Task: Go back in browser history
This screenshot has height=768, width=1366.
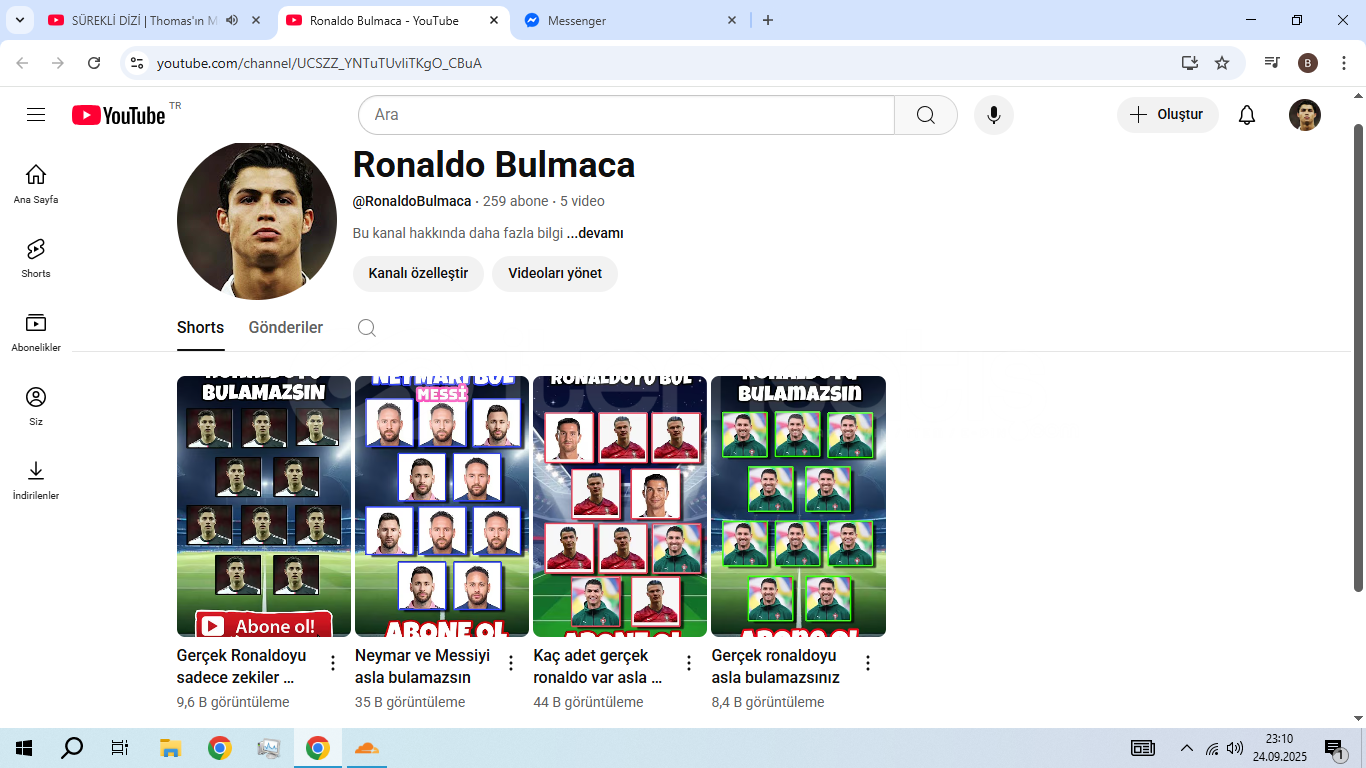Action: click(23, 63)
